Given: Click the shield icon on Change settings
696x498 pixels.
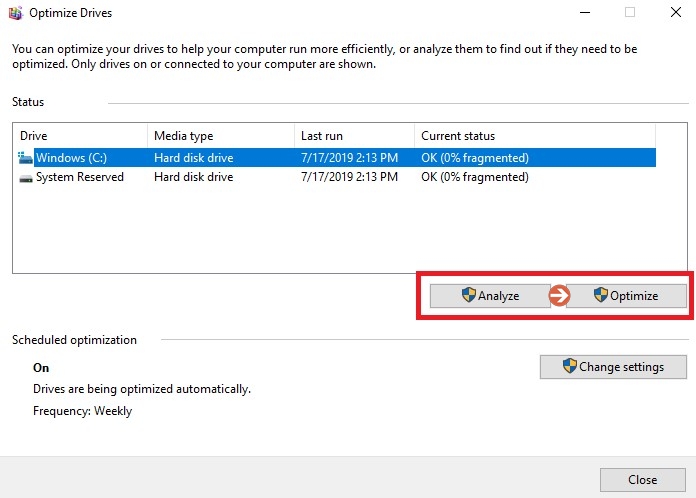Looking at the screenshot, I should 569,366.
